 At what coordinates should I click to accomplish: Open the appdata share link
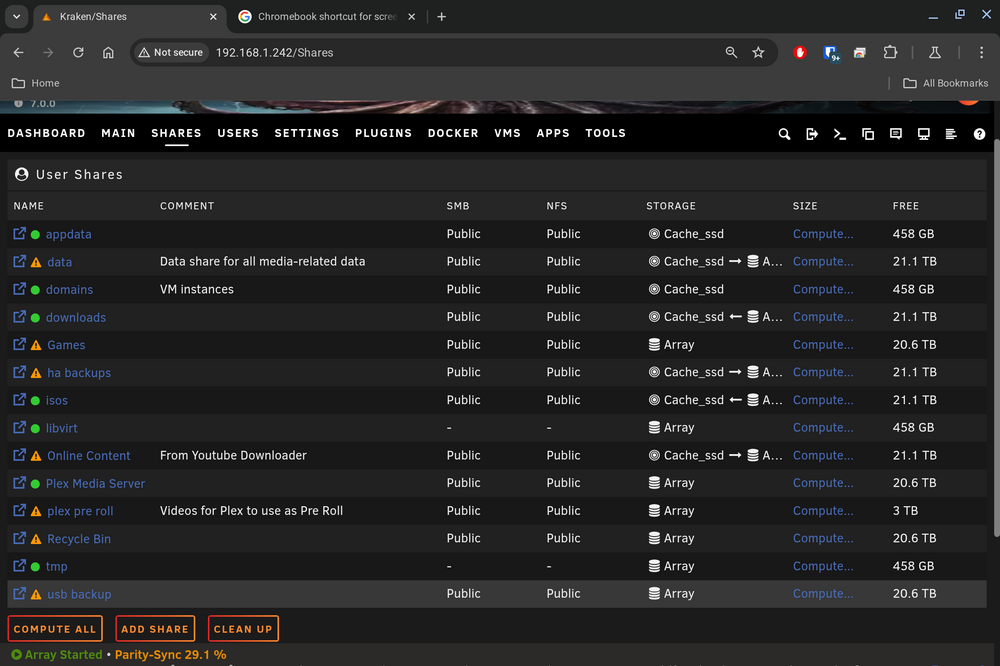pyautogui.click(x=68, y=234)
